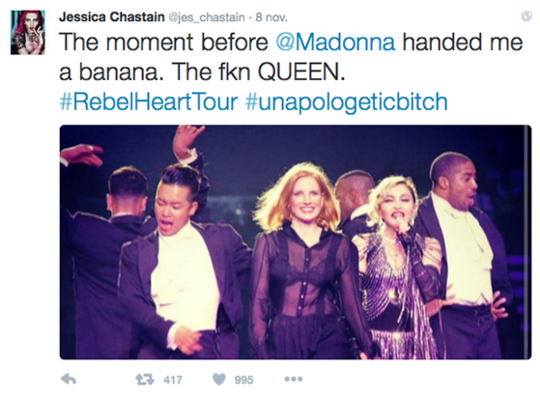The image size is (540, 397).
Task: Click the raised hand of the left dancer
Action: click(187, 139)
